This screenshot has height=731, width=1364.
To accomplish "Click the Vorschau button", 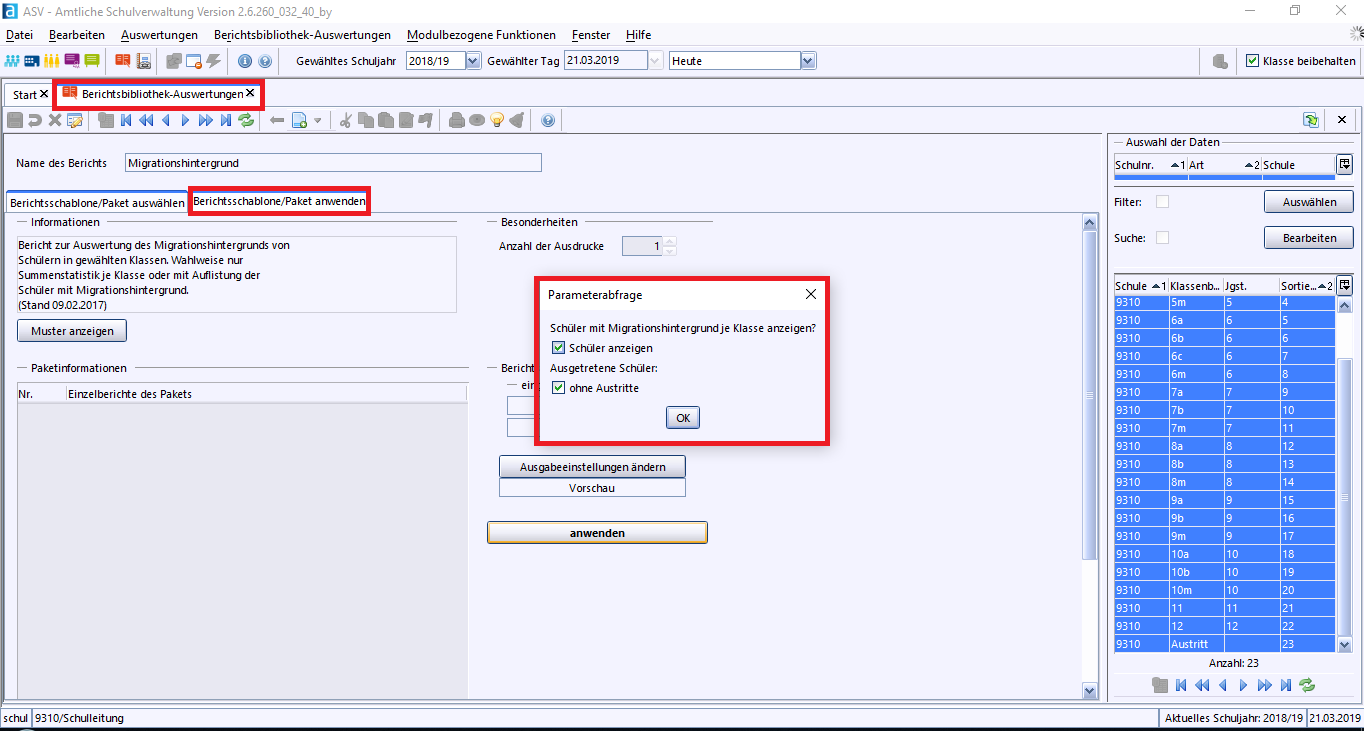I will 592,488.
